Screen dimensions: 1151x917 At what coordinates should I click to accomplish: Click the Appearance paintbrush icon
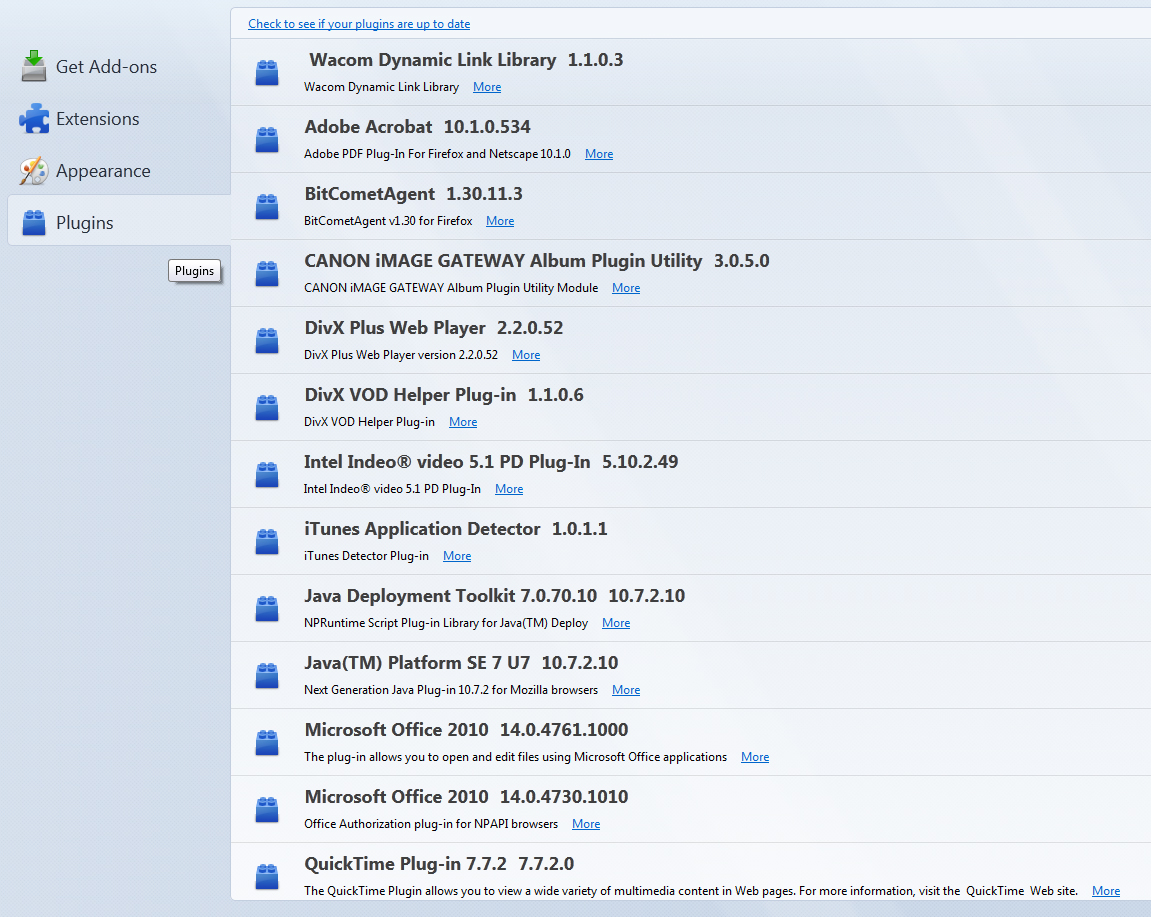(34, 170)
